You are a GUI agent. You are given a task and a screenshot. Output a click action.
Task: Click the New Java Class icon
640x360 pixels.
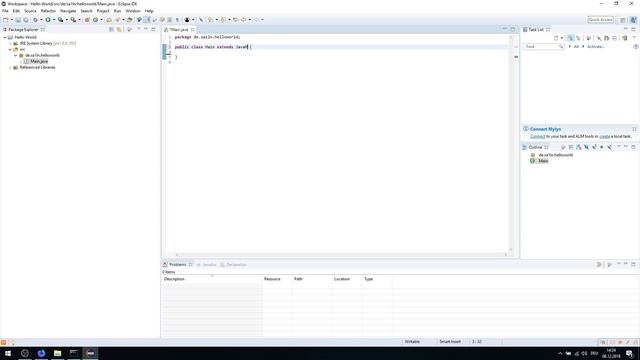96,20
